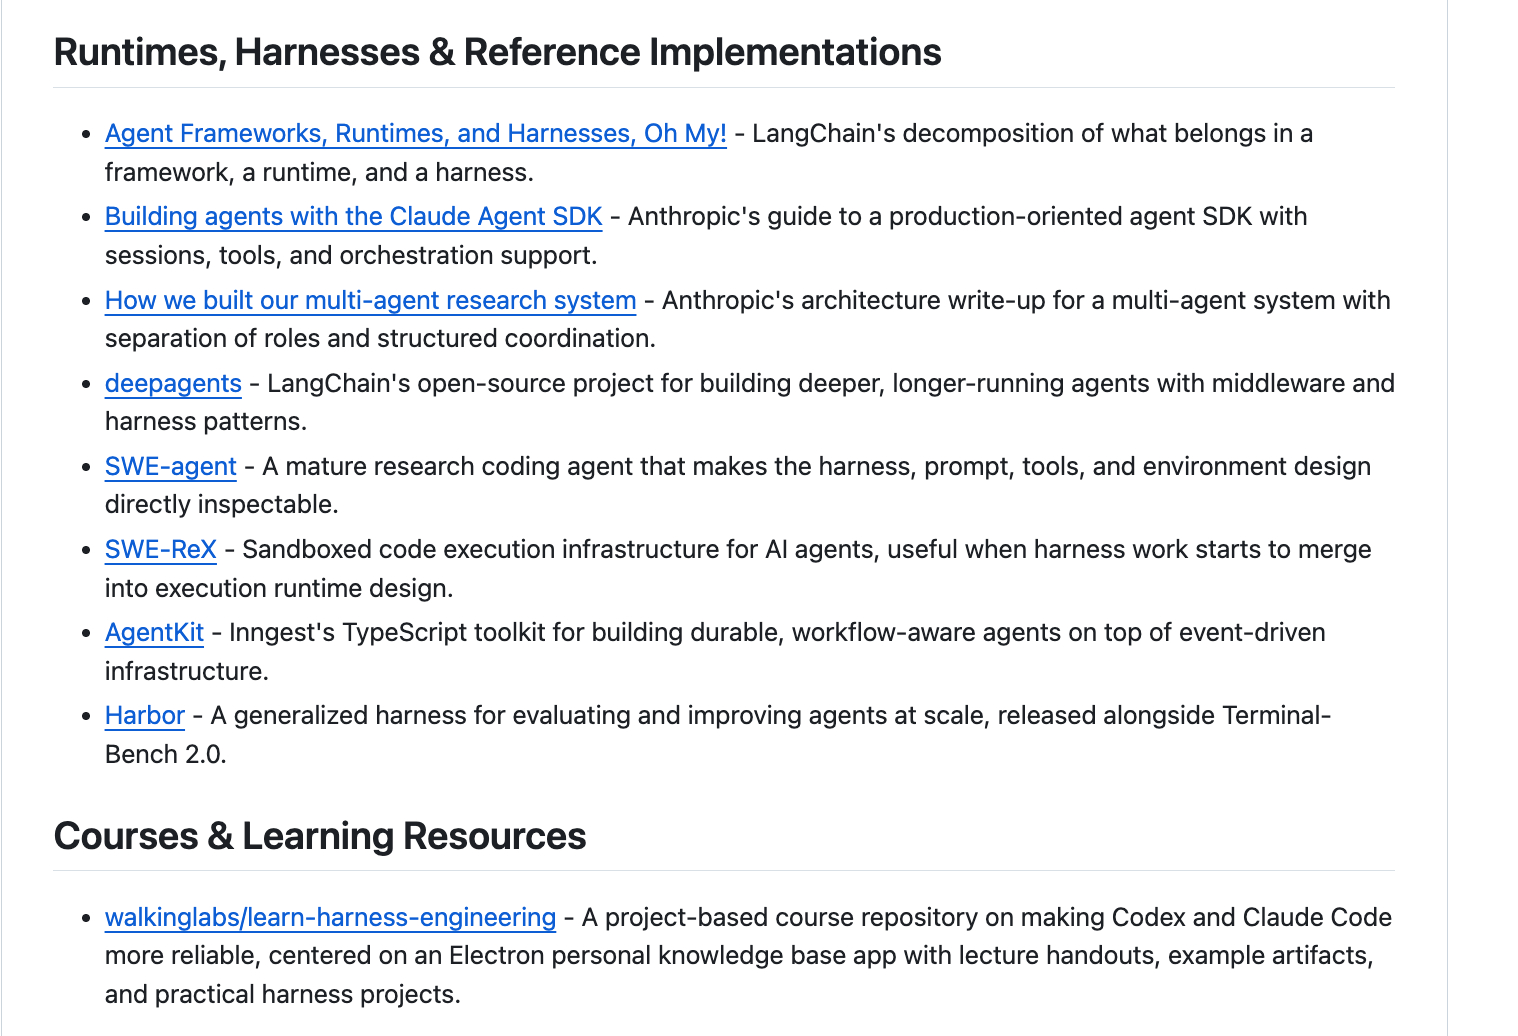Open the AgentKit link
The image size is (1518, 1036).
click(x=154, y=632)
